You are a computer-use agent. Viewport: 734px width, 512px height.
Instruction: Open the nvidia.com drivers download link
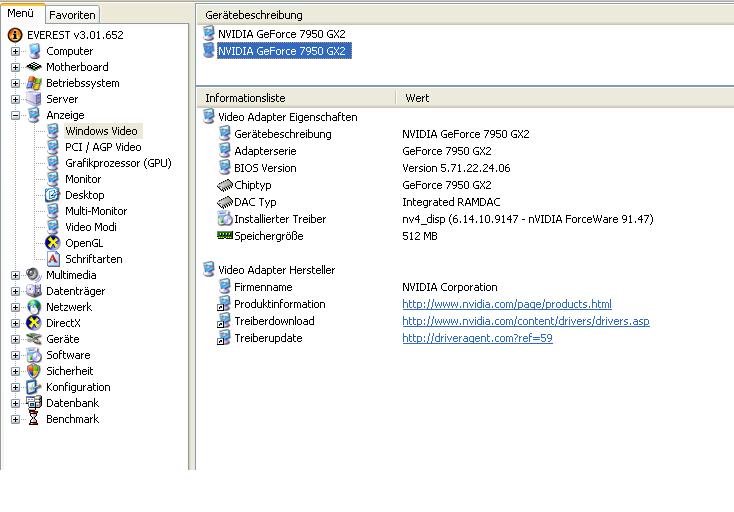(526, 321)
